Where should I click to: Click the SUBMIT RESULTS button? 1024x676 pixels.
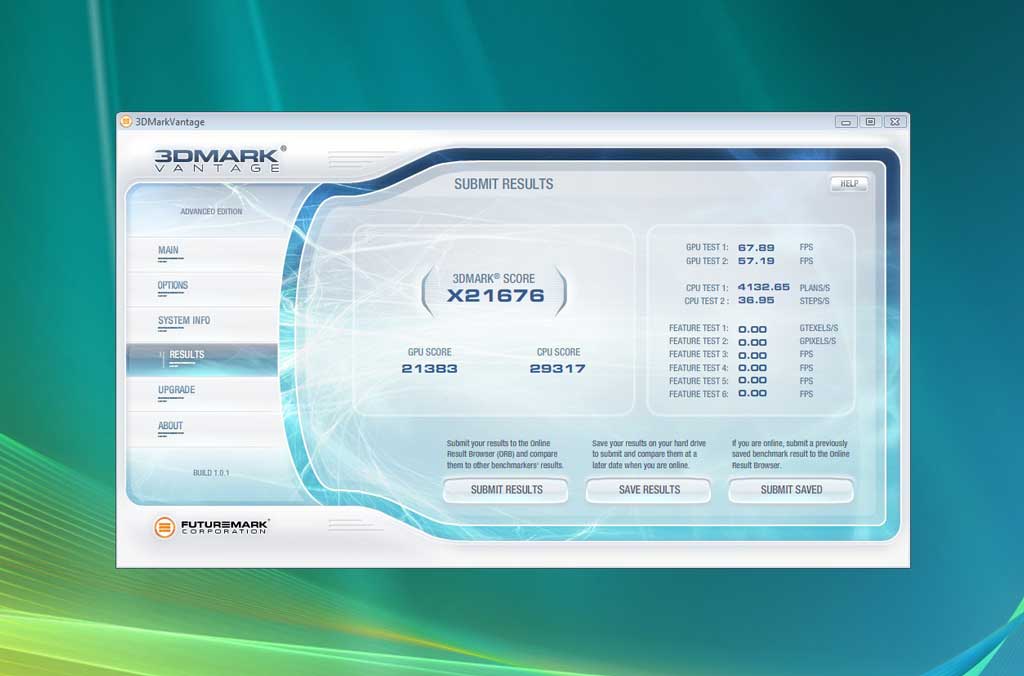pyautogui.click(x=506, y=490)
